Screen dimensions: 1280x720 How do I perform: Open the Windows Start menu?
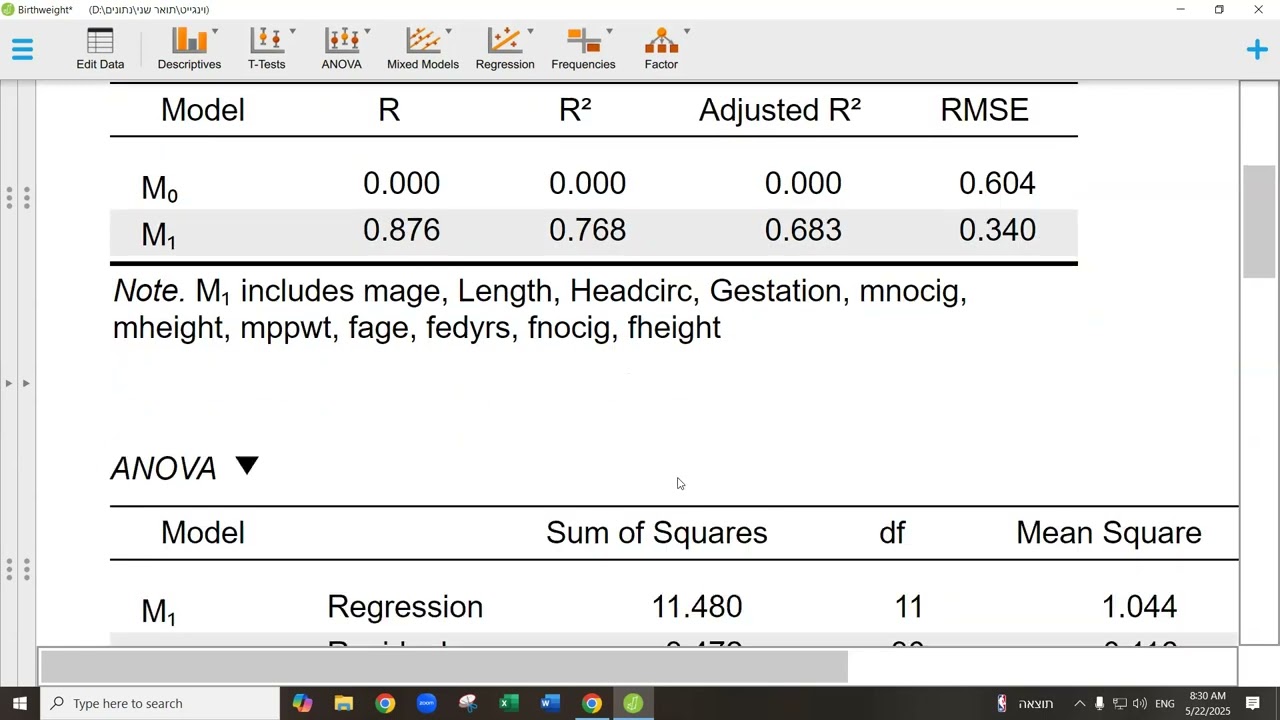click(19, 703)
